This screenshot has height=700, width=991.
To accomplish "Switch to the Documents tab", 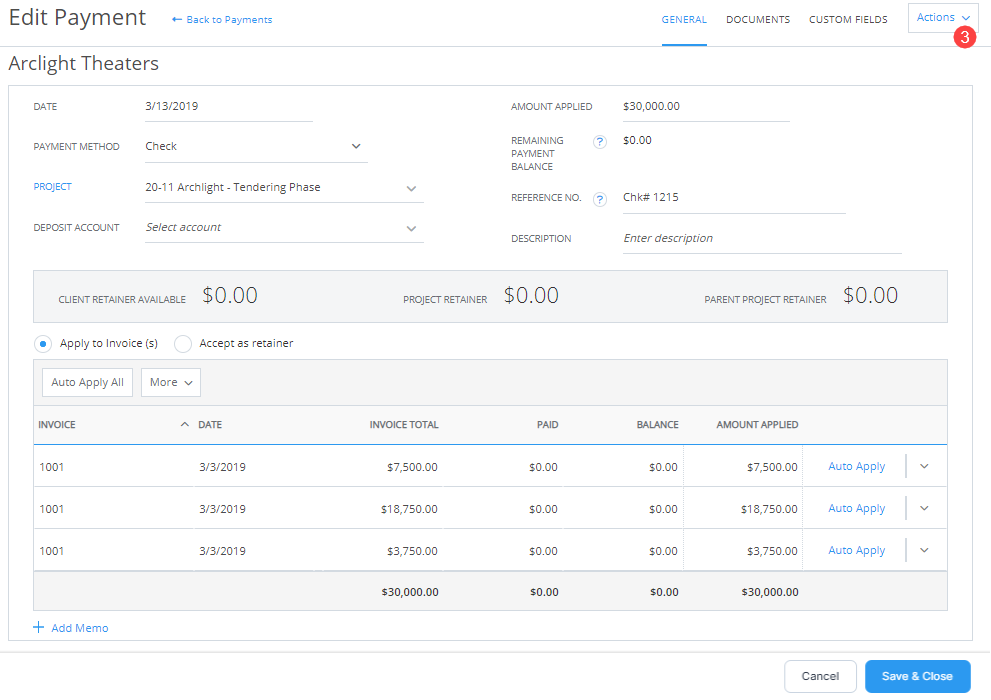I will 758,20.
